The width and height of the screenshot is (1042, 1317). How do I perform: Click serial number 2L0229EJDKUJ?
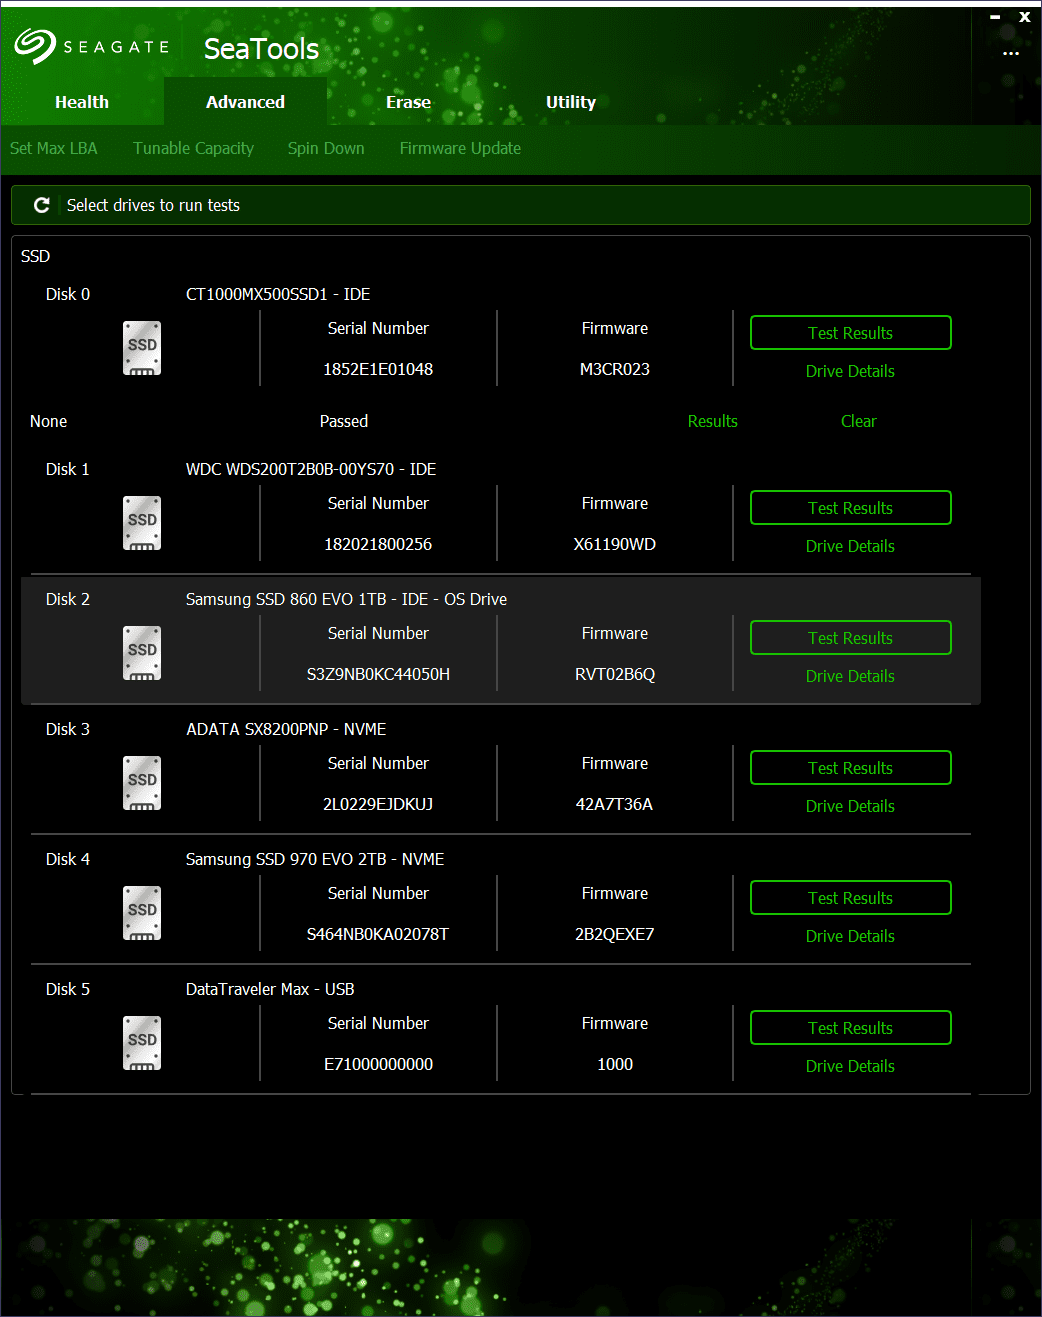coord(378,804)
